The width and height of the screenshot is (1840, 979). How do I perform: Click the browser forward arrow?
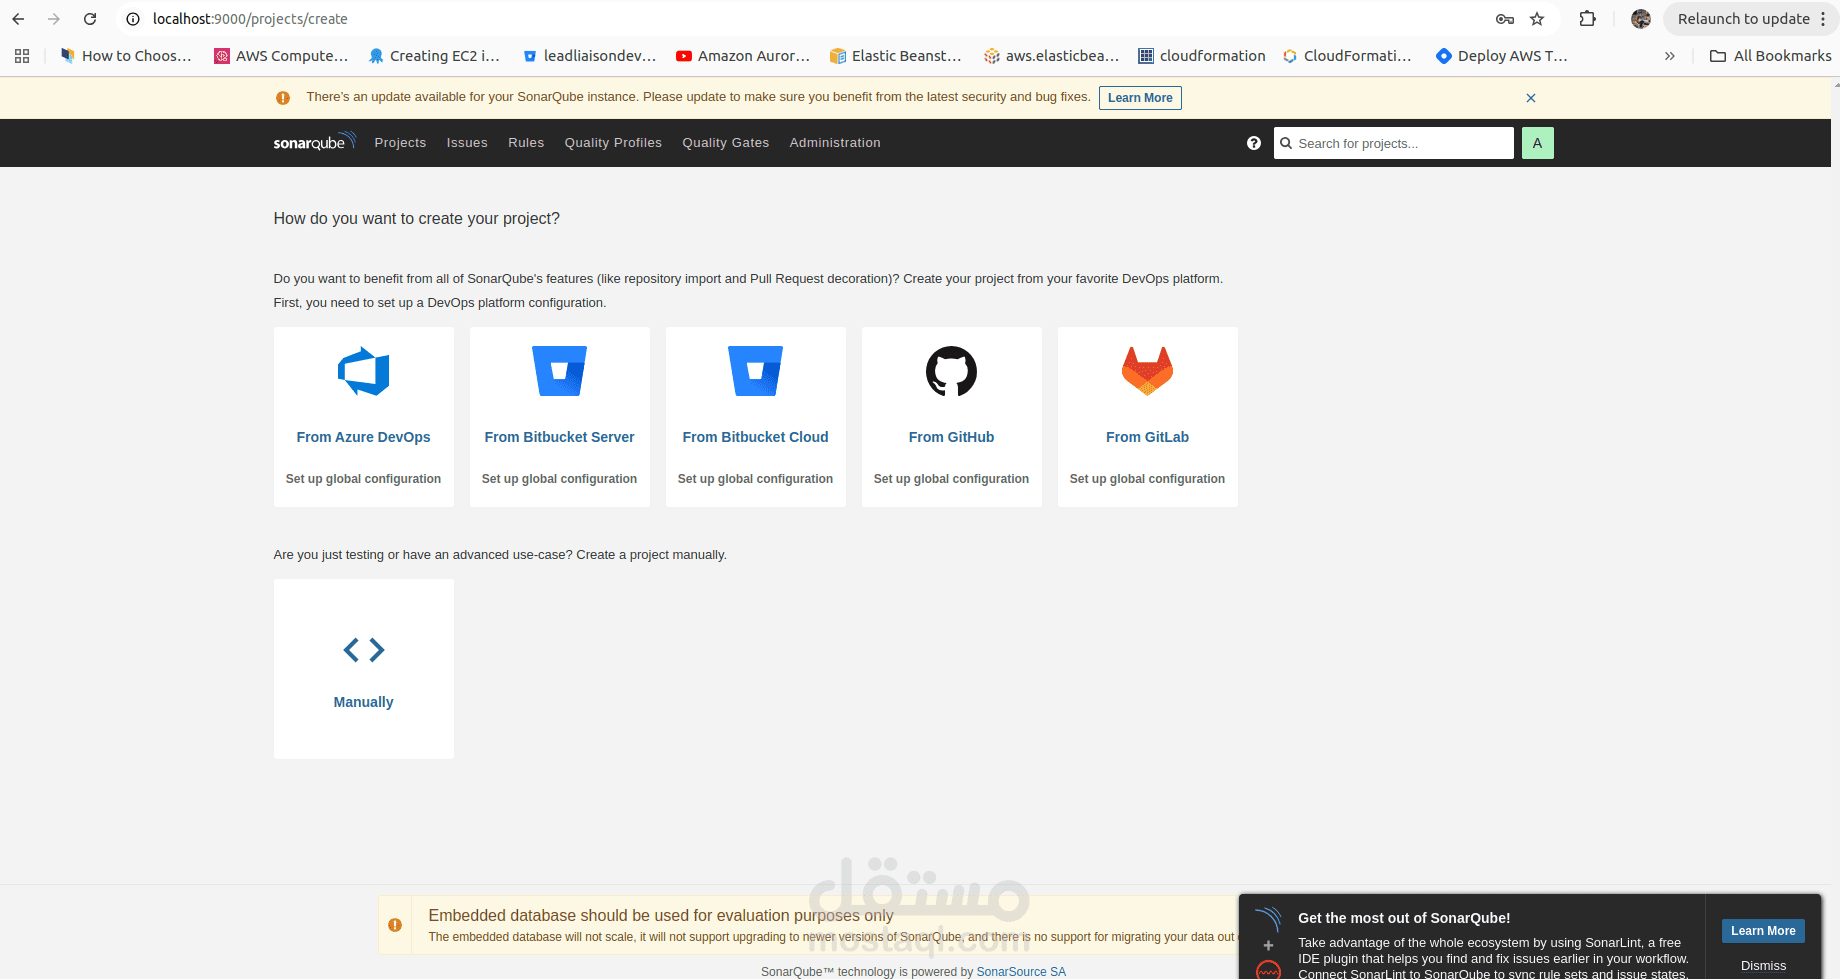(54, 19)
